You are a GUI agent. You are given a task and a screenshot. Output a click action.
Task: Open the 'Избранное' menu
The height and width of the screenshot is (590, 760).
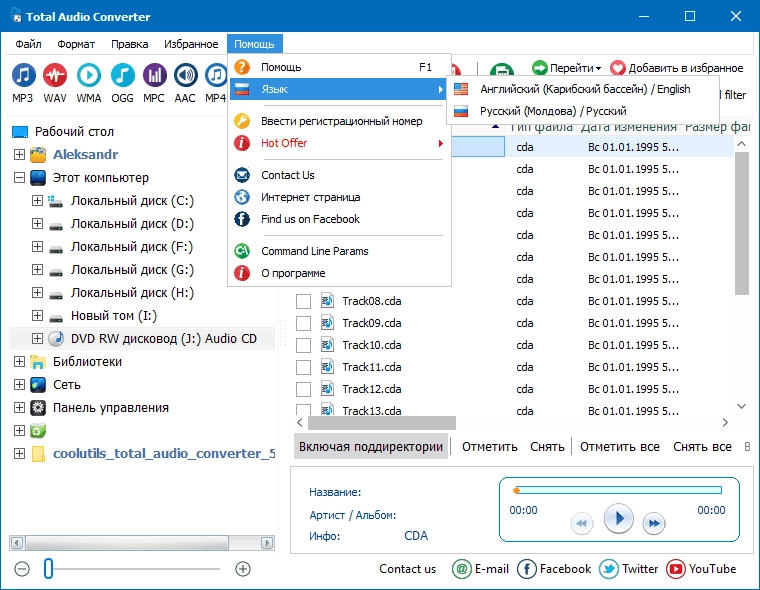click(191, 44)
